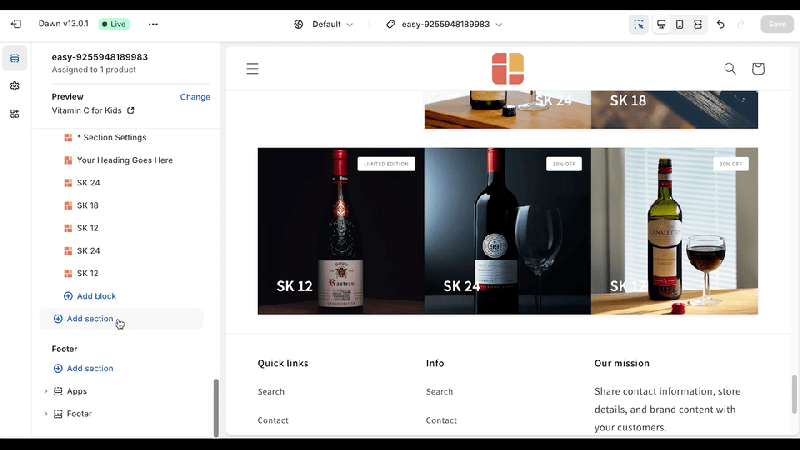This screenshot has width=800, height=450.
Task: Open the app embeds sidebar icon
Action: coord(14,113)
